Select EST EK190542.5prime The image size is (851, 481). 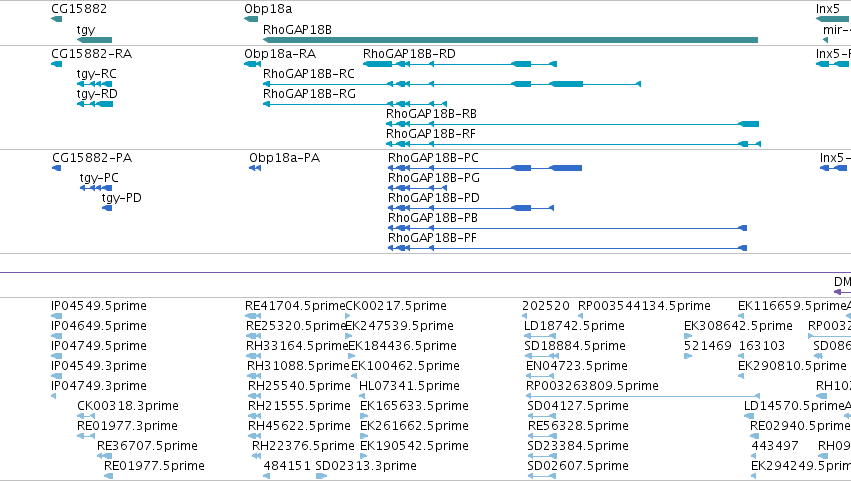(x=415, y=447)
